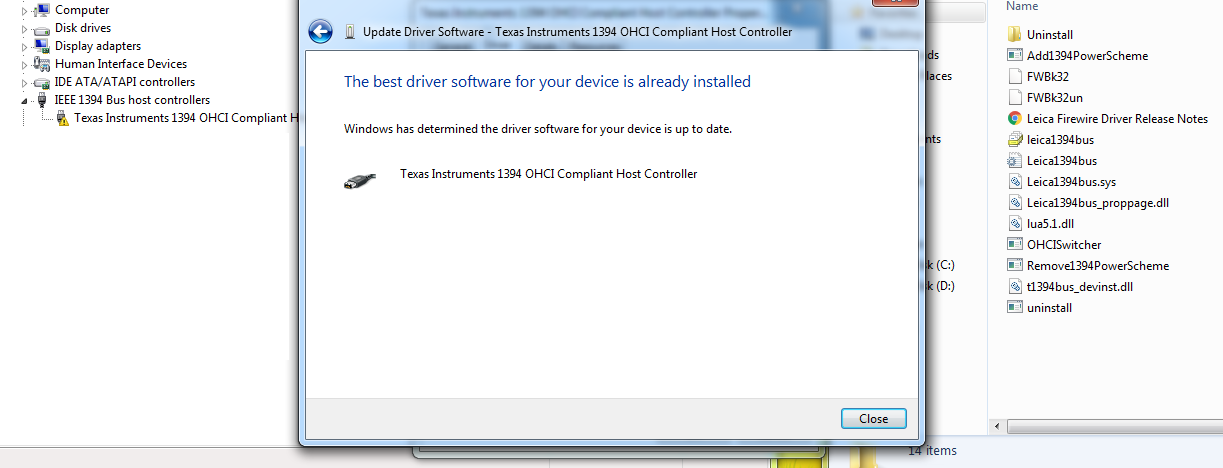Image resolution: width=1223 pixels, height=468 pixels.
Task: Click the Human Interface Devices label
Action: coord(121,64)
